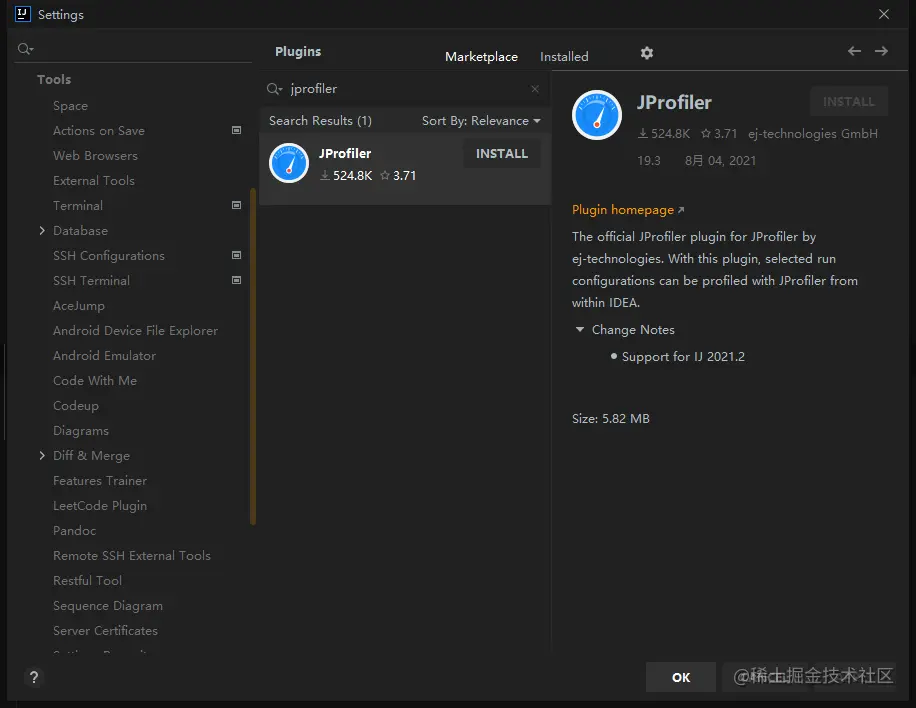916x708 pixels.
Task: Click the Tools section header
Action: point(54,79)
